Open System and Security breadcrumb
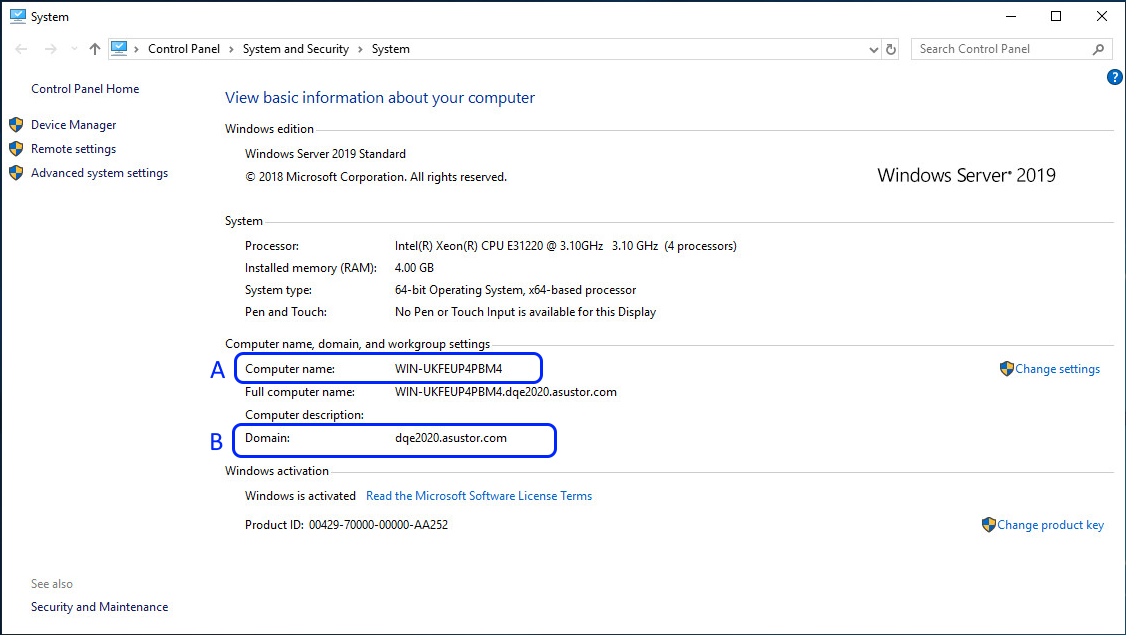 click(x=296, y=49)
